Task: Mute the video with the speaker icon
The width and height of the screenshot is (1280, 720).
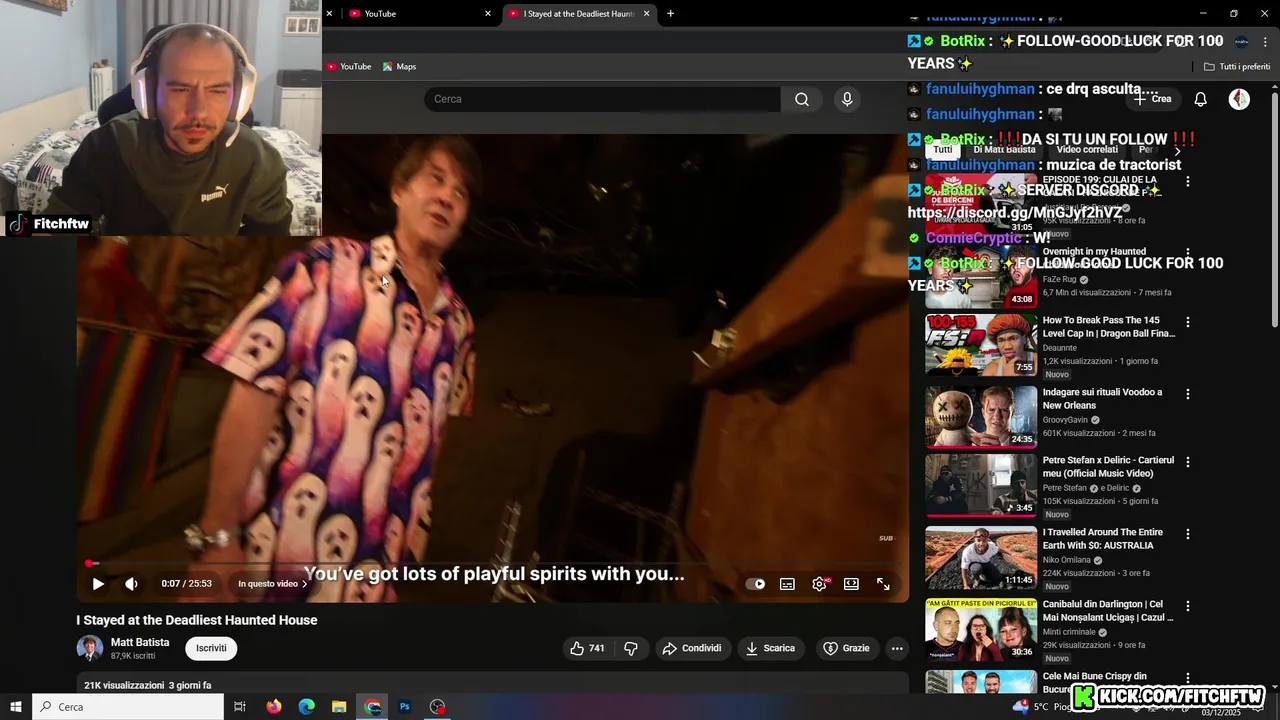Action: pos(131,584)
